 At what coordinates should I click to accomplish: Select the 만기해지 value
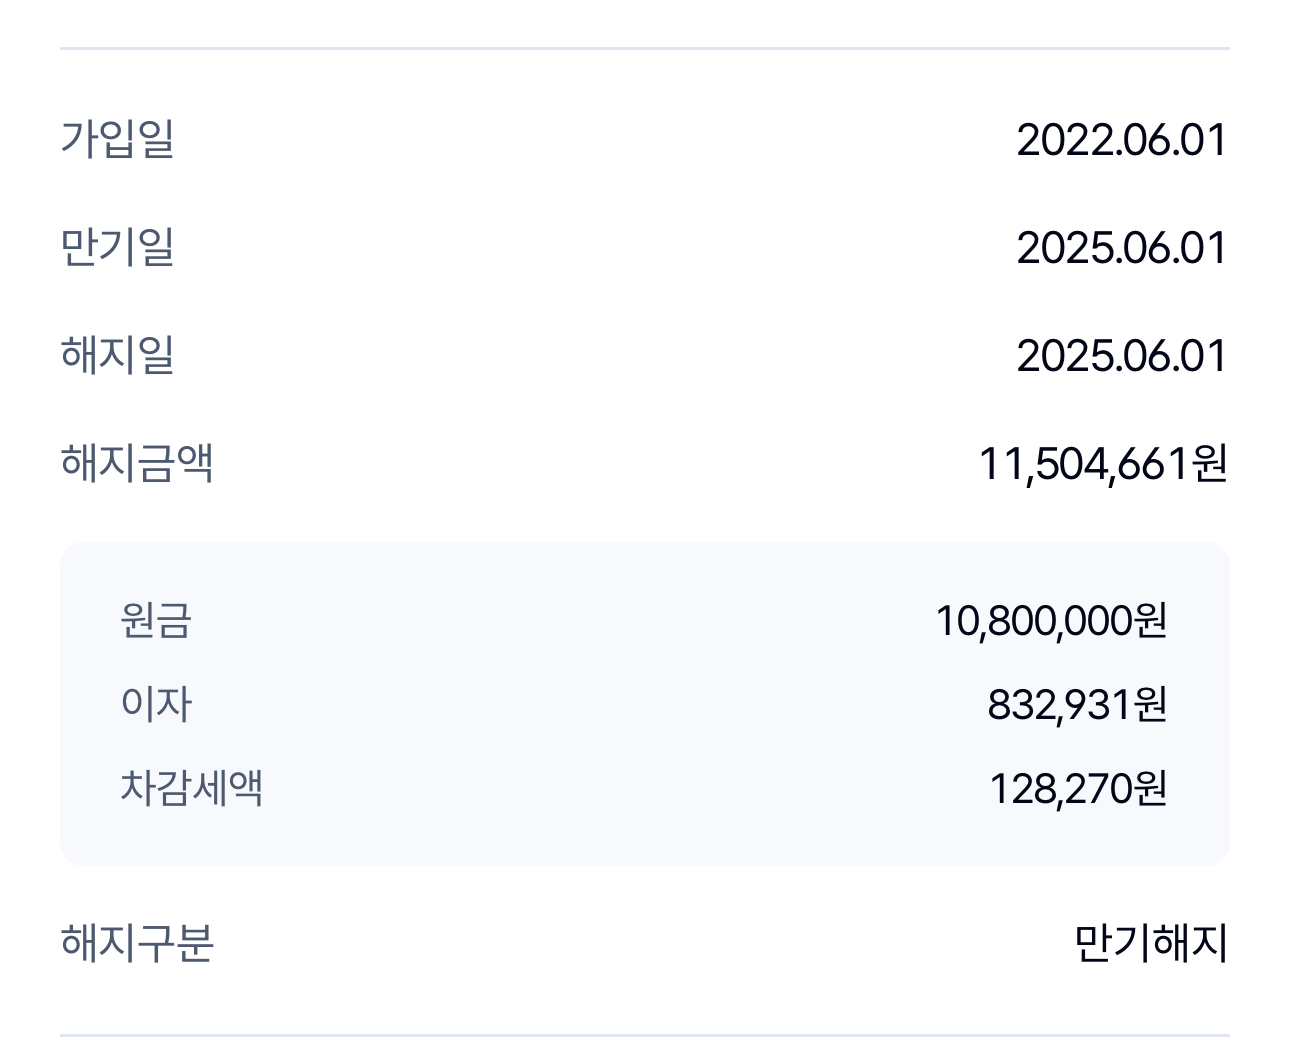(1150, 943)
